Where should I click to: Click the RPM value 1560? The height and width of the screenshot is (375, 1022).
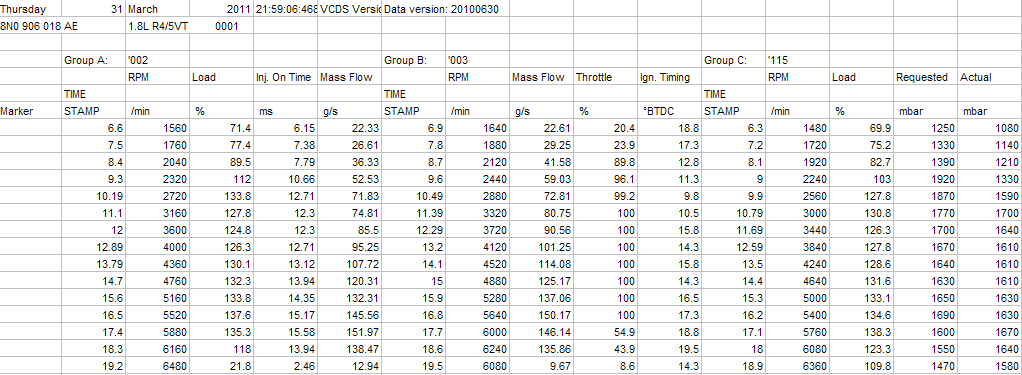coord(158,128)
